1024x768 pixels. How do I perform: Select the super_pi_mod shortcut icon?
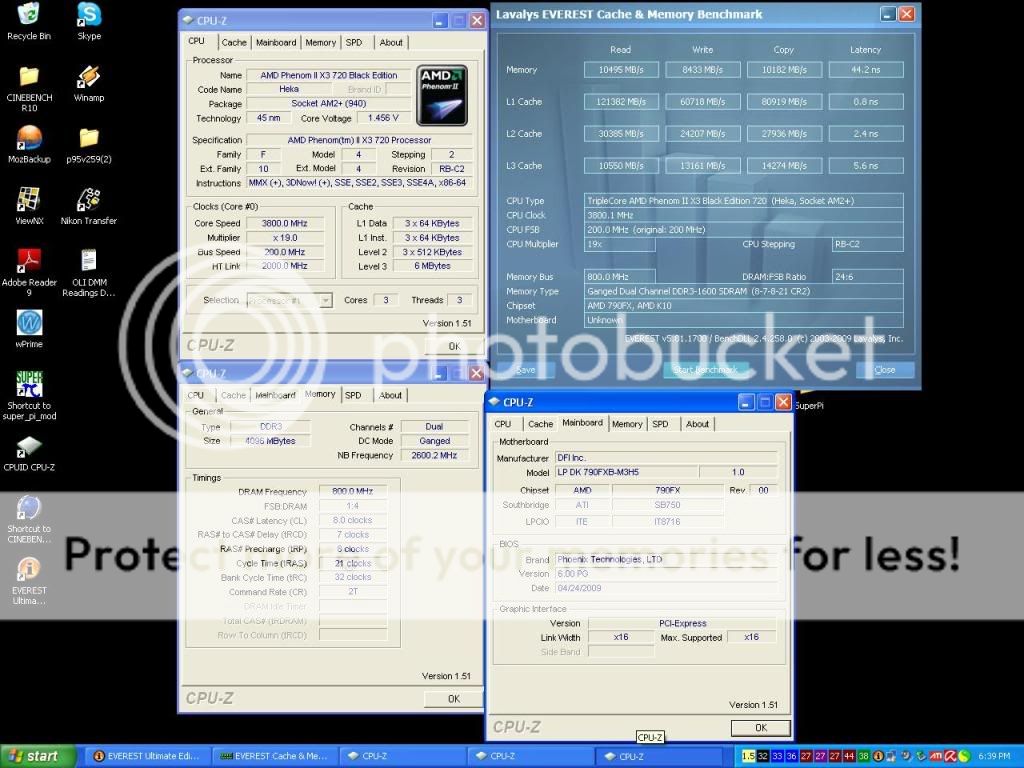(x=29, y=396)
